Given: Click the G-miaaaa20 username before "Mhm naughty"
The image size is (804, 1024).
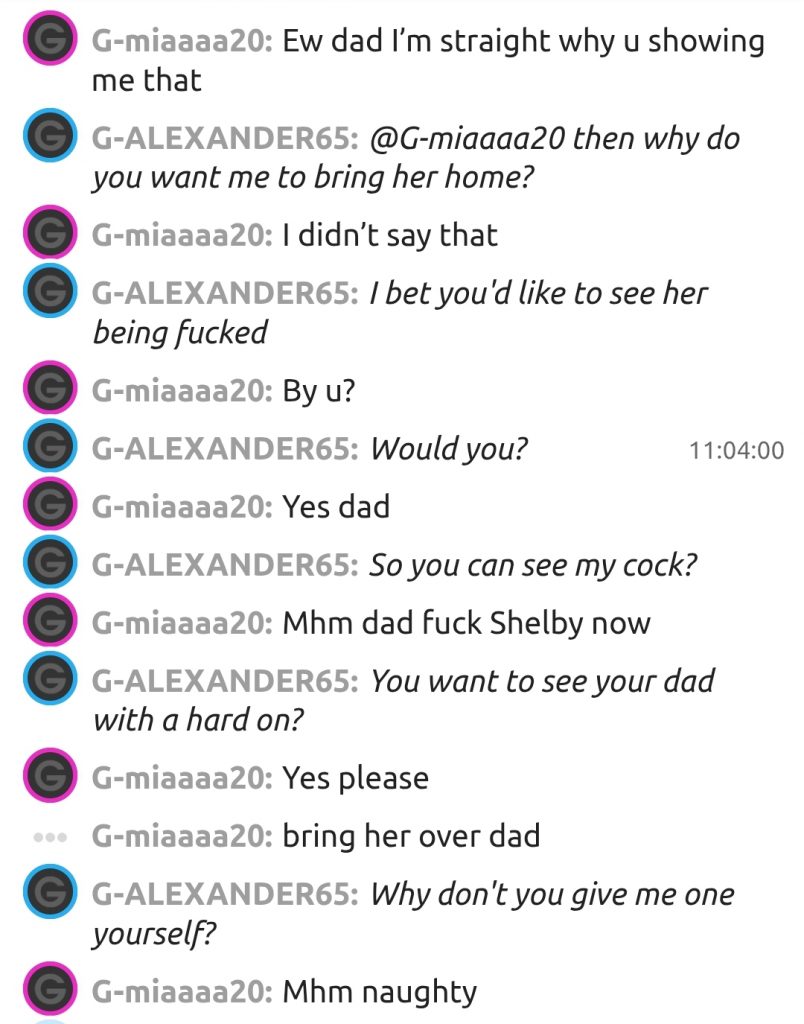Looking at the screenshot, I should point(181,991).
